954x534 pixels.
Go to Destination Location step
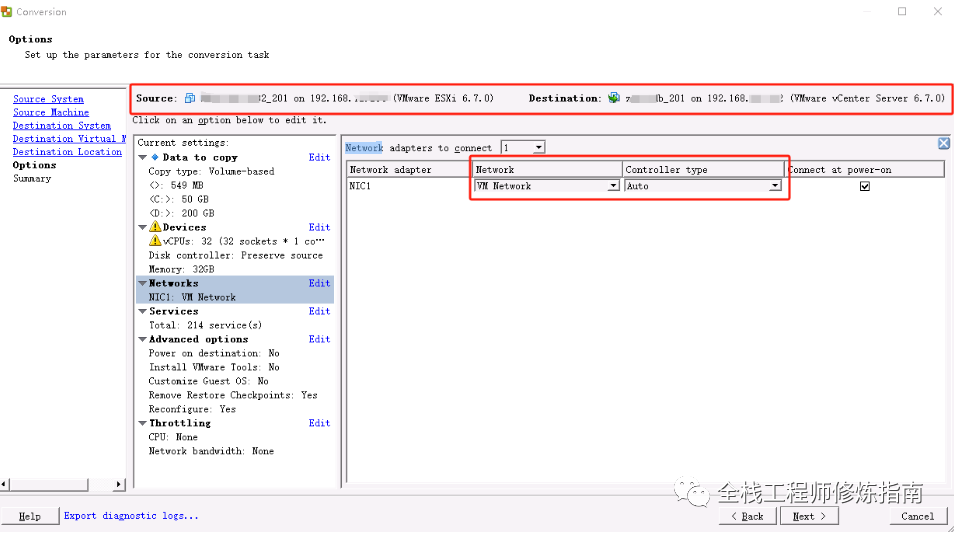(x=67, y=152)
